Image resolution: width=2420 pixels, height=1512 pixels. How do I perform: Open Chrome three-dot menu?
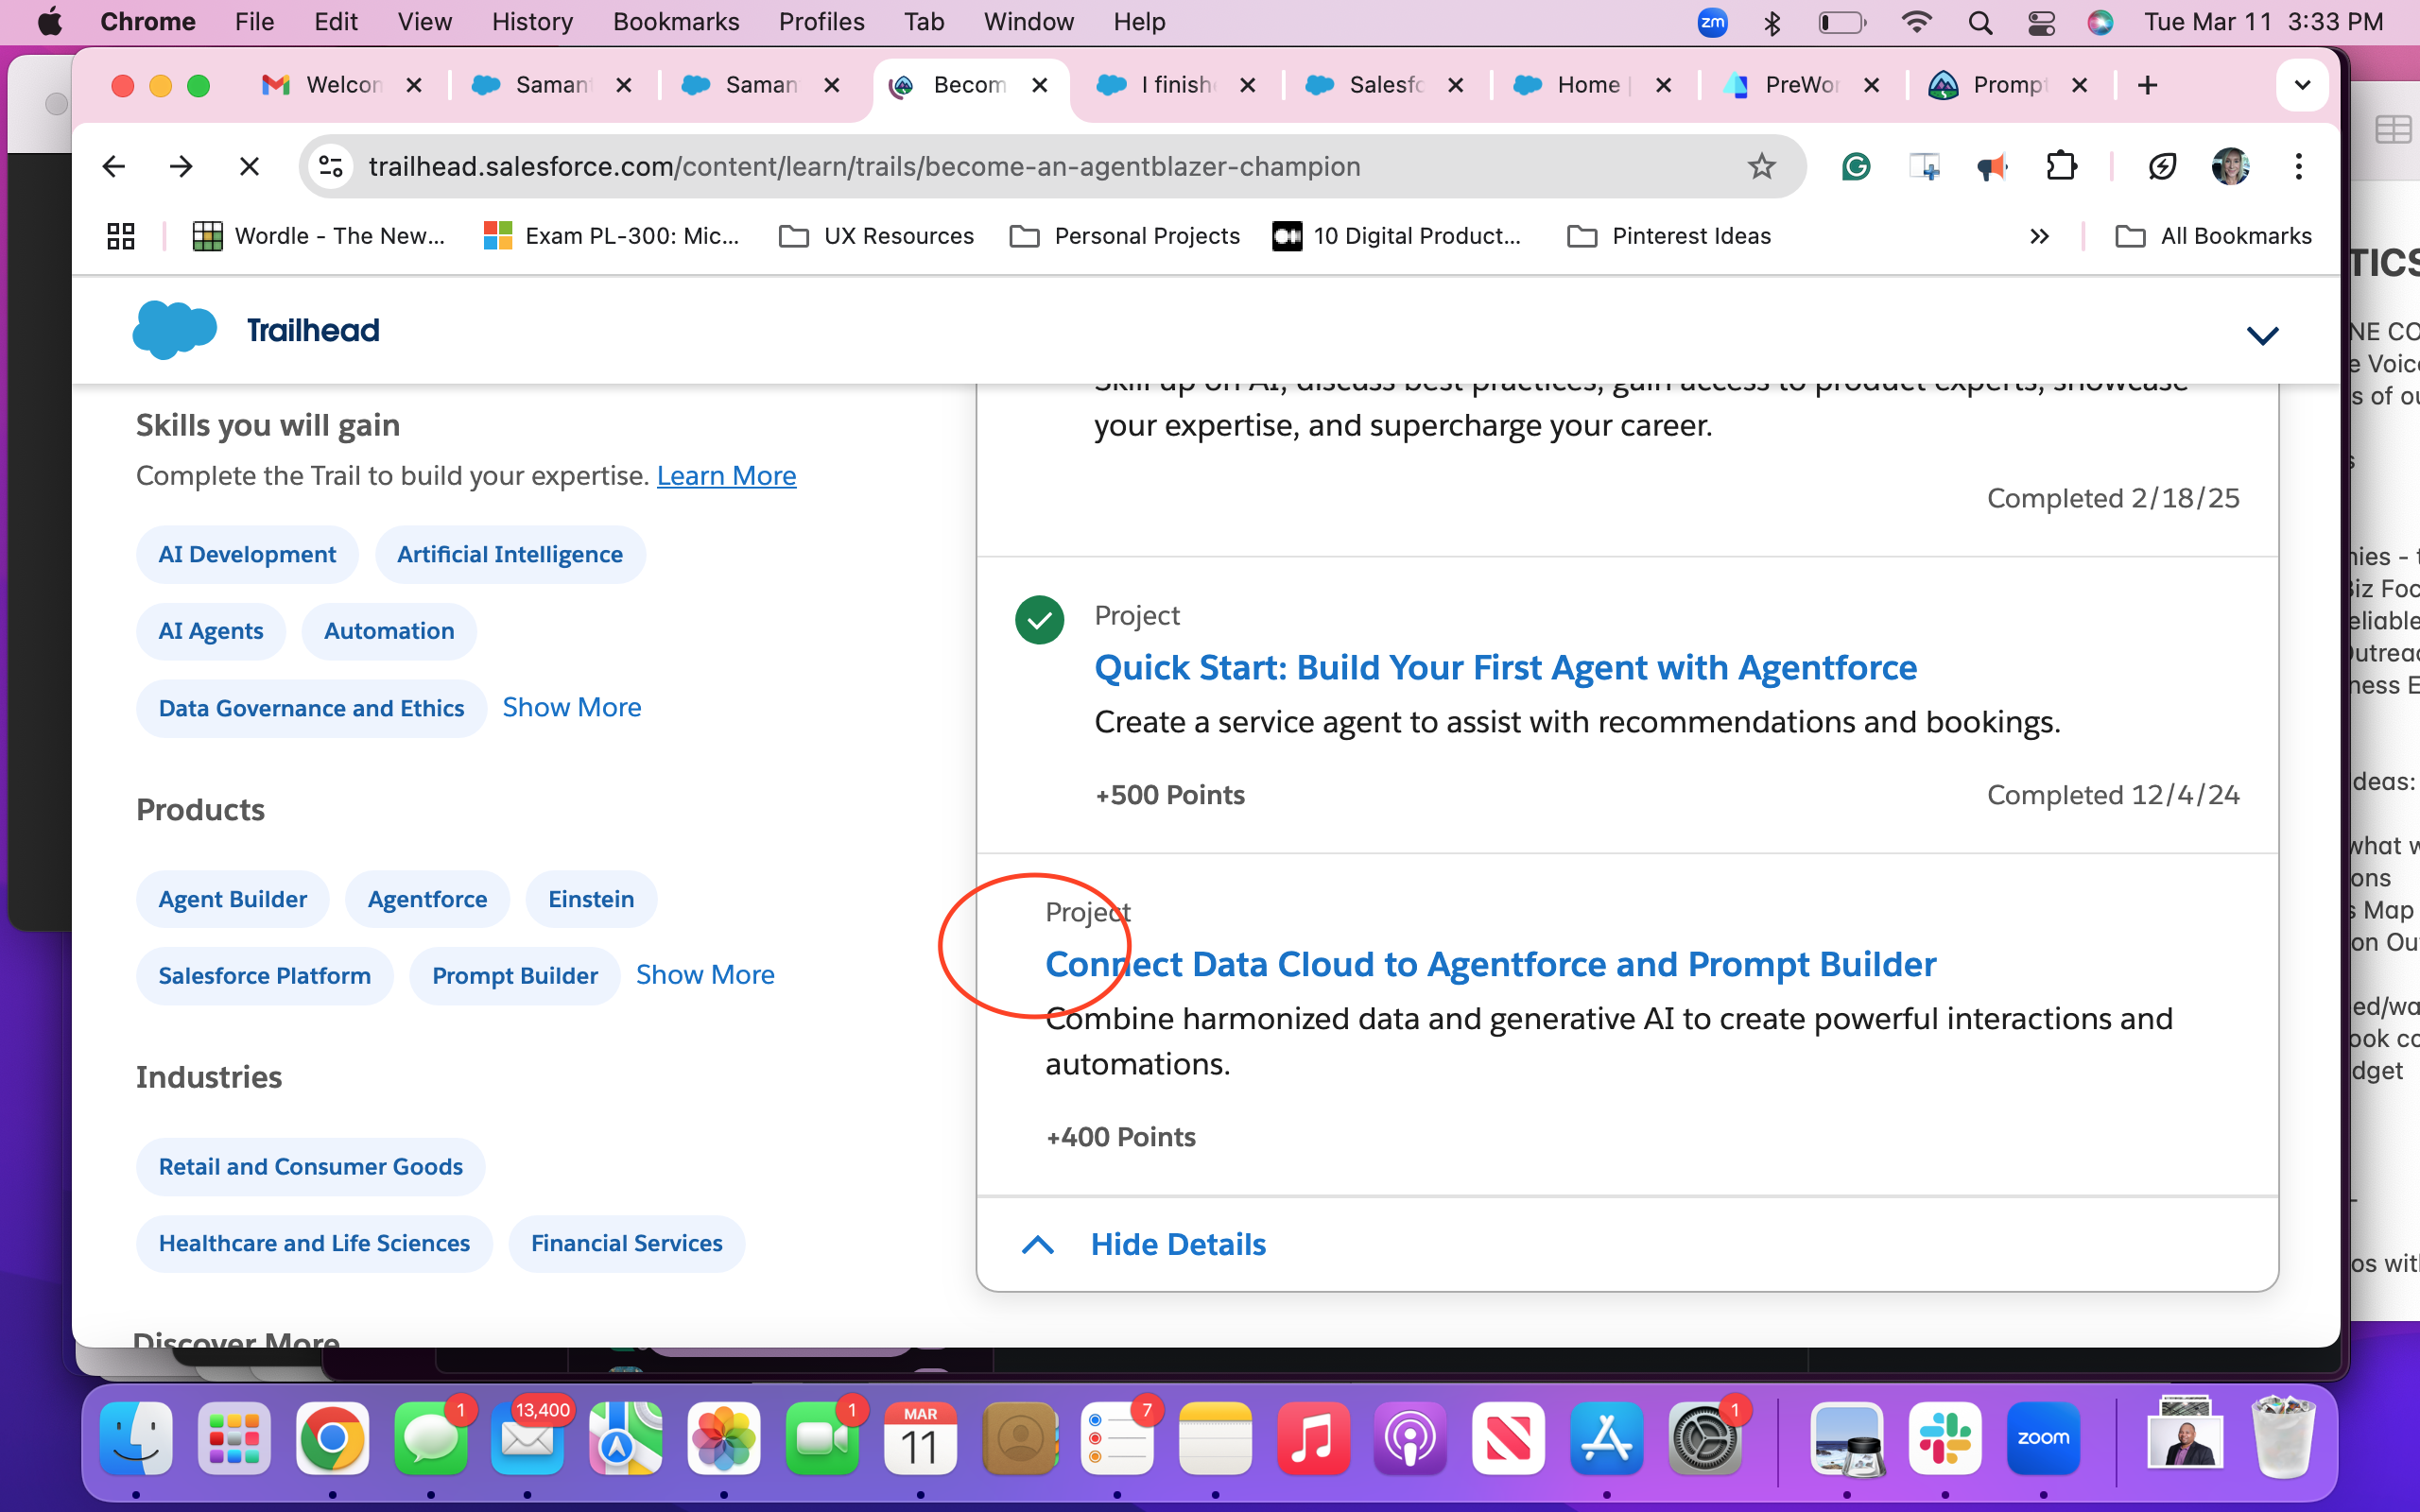[x=2298, y=166]
